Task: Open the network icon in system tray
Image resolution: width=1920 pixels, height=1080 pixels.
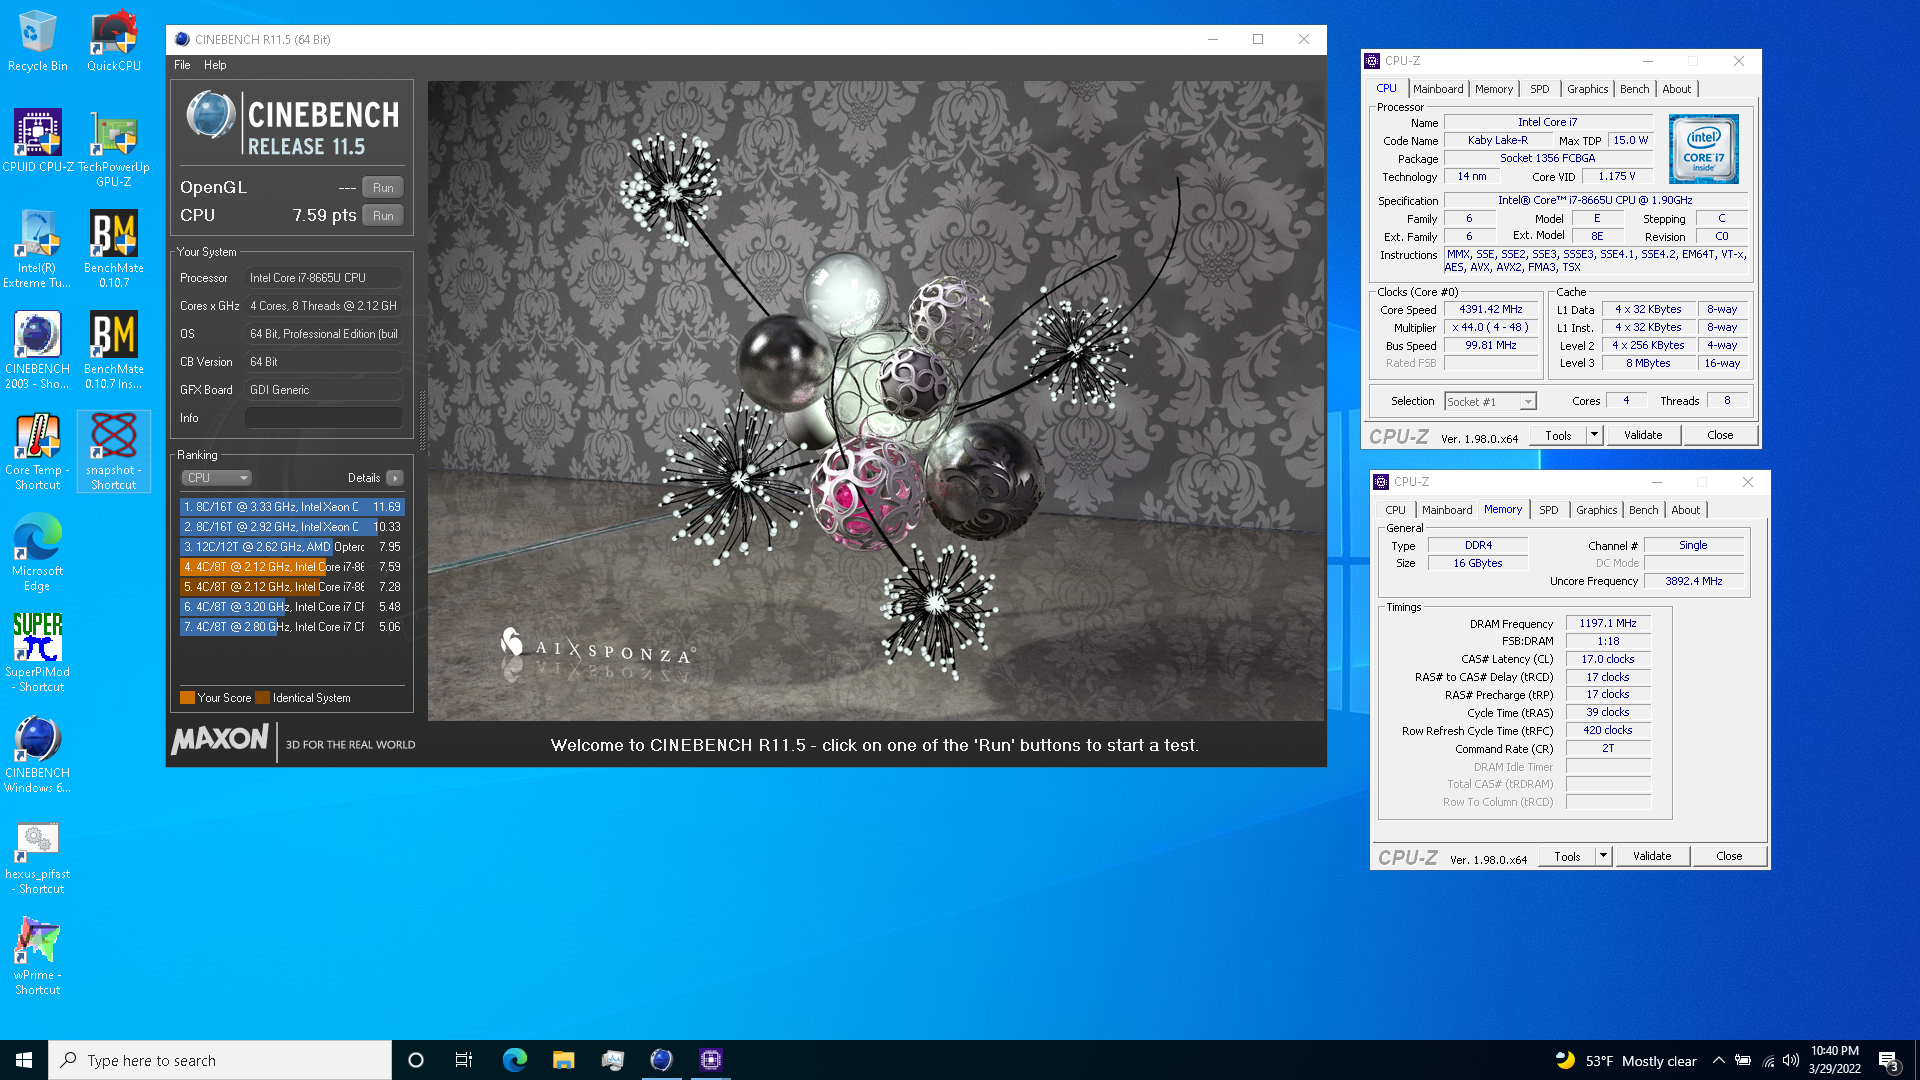Action: 1768,1060
